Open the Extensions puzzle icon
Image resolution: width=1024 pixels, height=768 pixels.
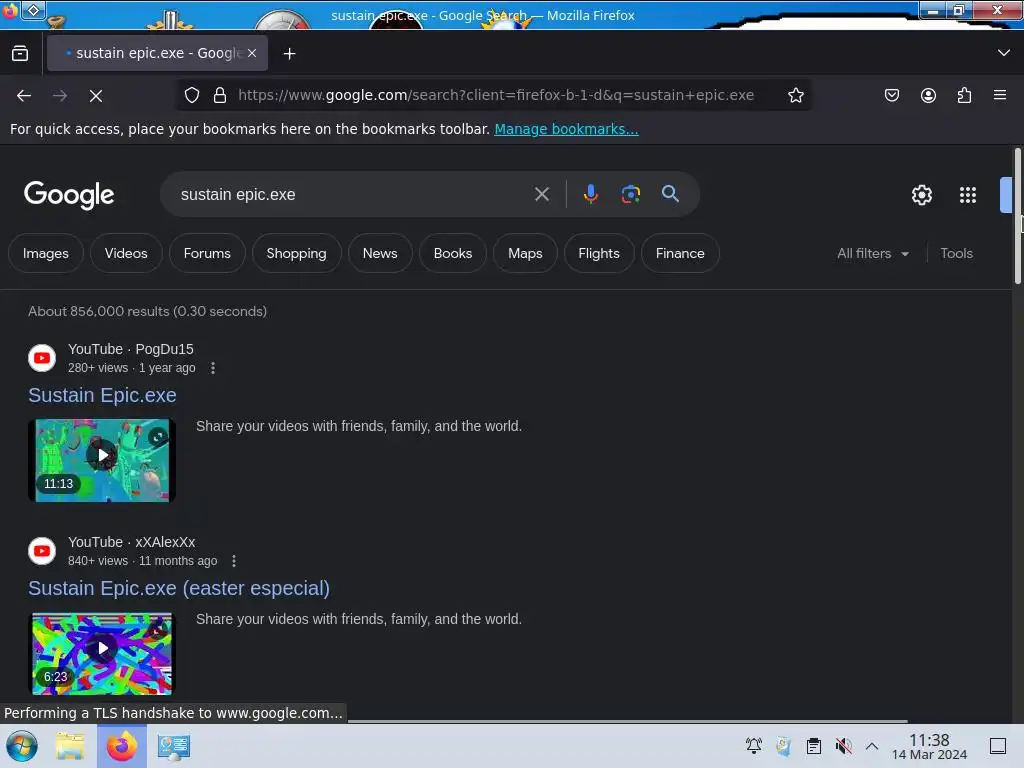(964, 95)
